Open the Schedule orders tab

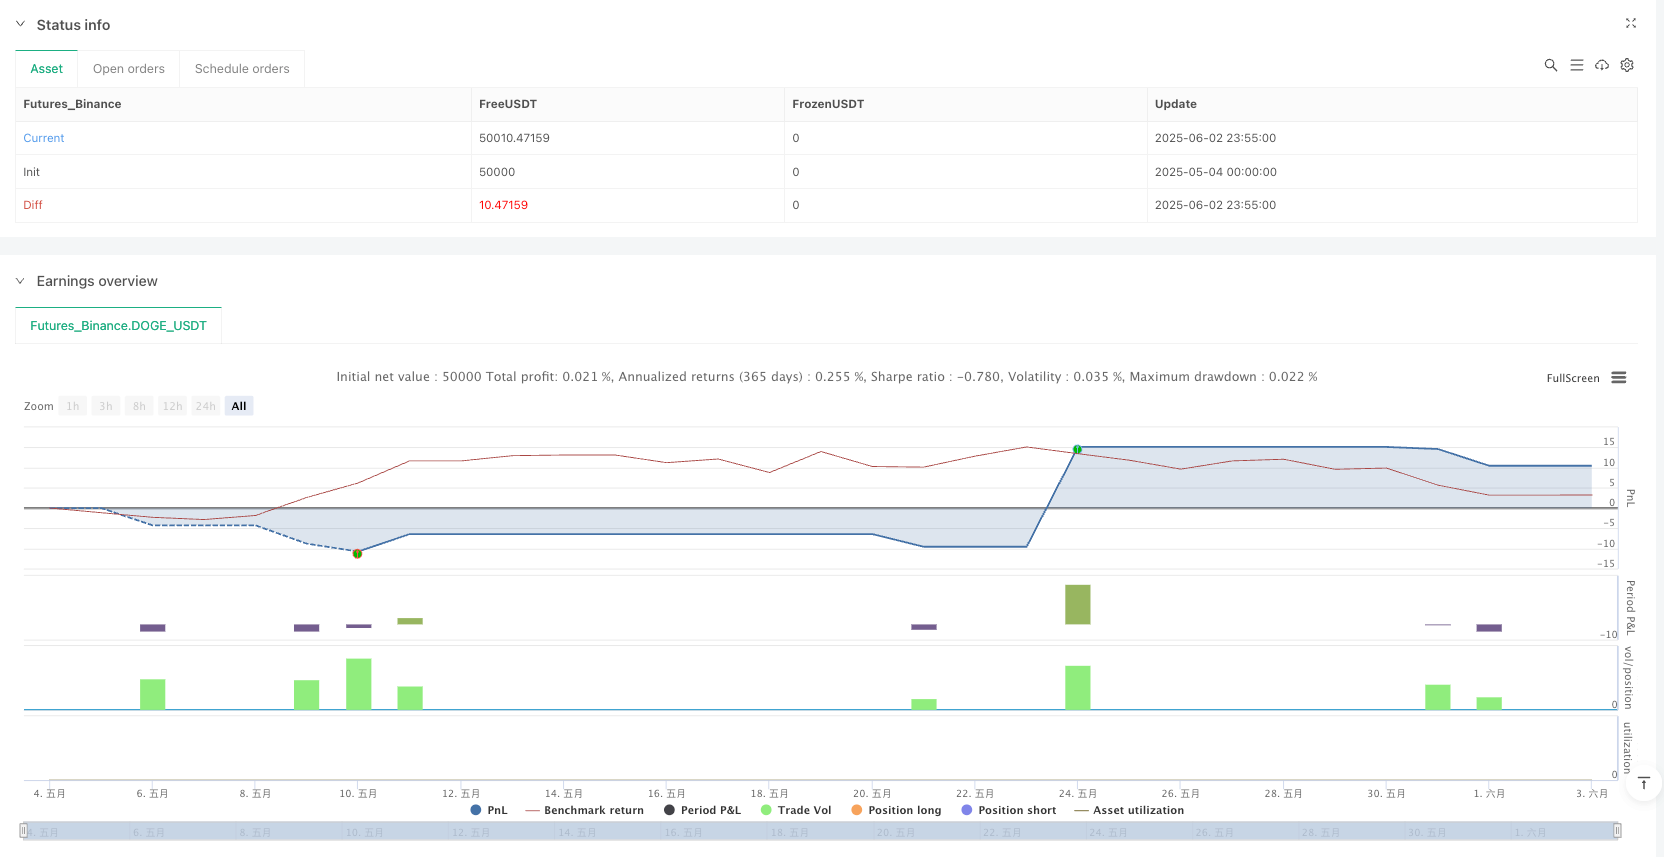tap(242, 69)
